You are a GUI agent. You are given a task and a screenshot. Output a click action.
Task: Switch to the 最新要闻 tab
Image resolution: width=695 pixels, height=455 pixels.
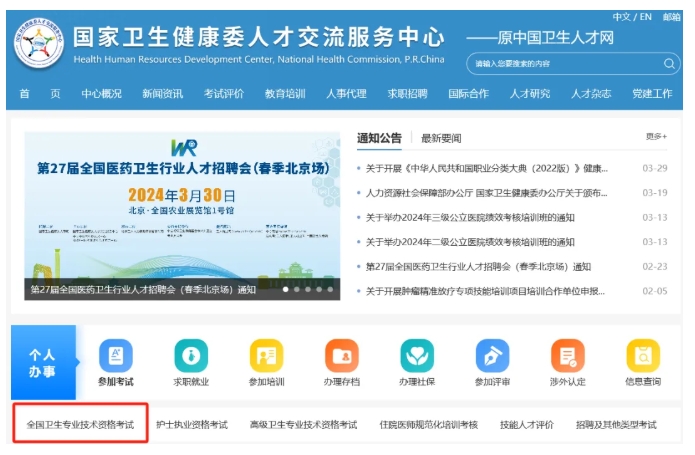click(441, 138)
